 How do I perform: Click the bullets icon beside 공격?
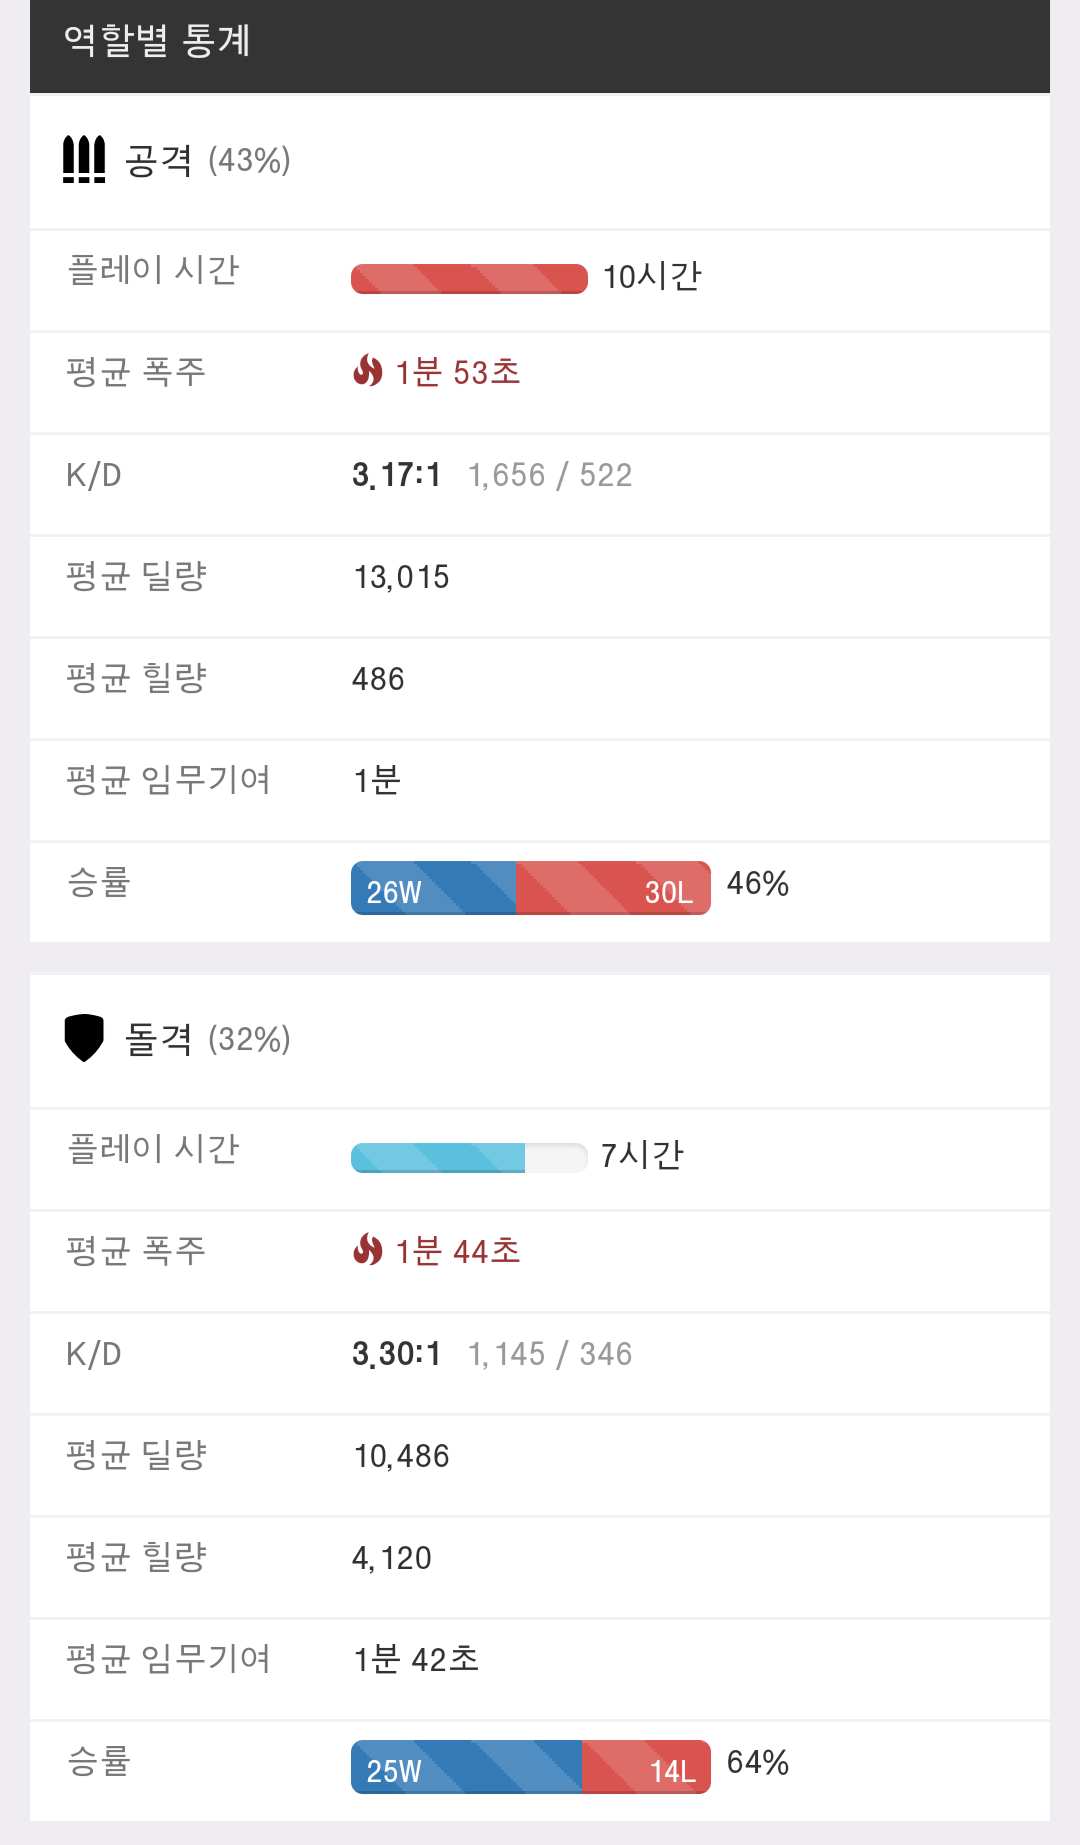[x=84, y=160]
